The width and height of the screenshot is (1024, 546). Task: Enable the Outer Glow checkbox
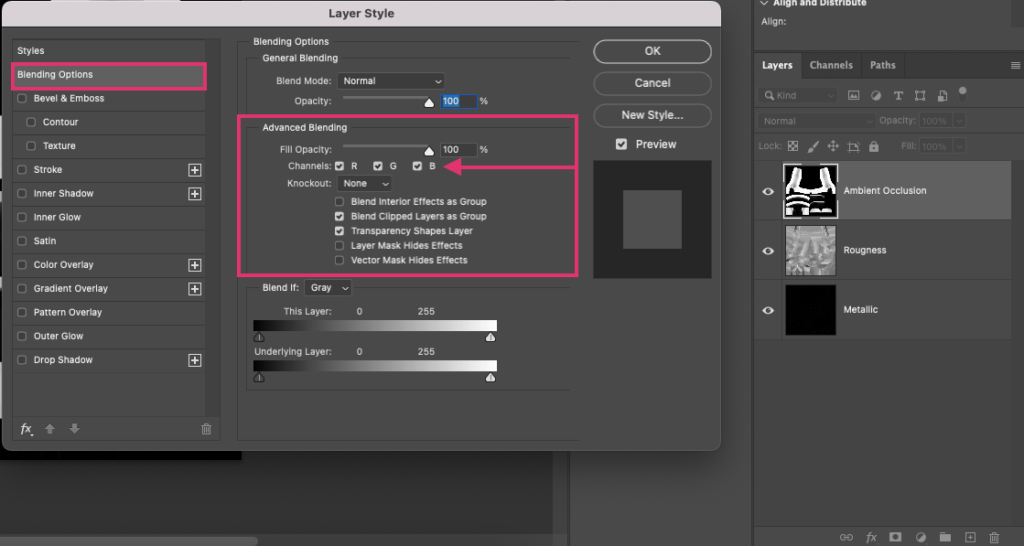(x=22, y=336)
